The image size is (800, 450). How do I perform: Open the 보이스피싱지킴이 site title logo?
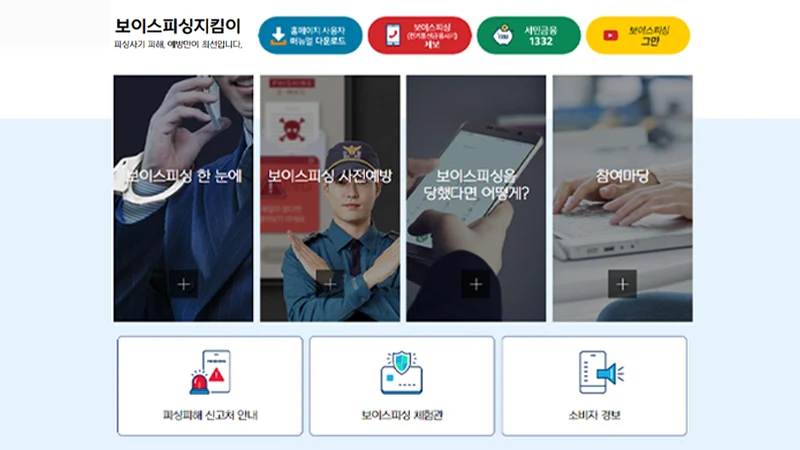(x=178, y=26)
